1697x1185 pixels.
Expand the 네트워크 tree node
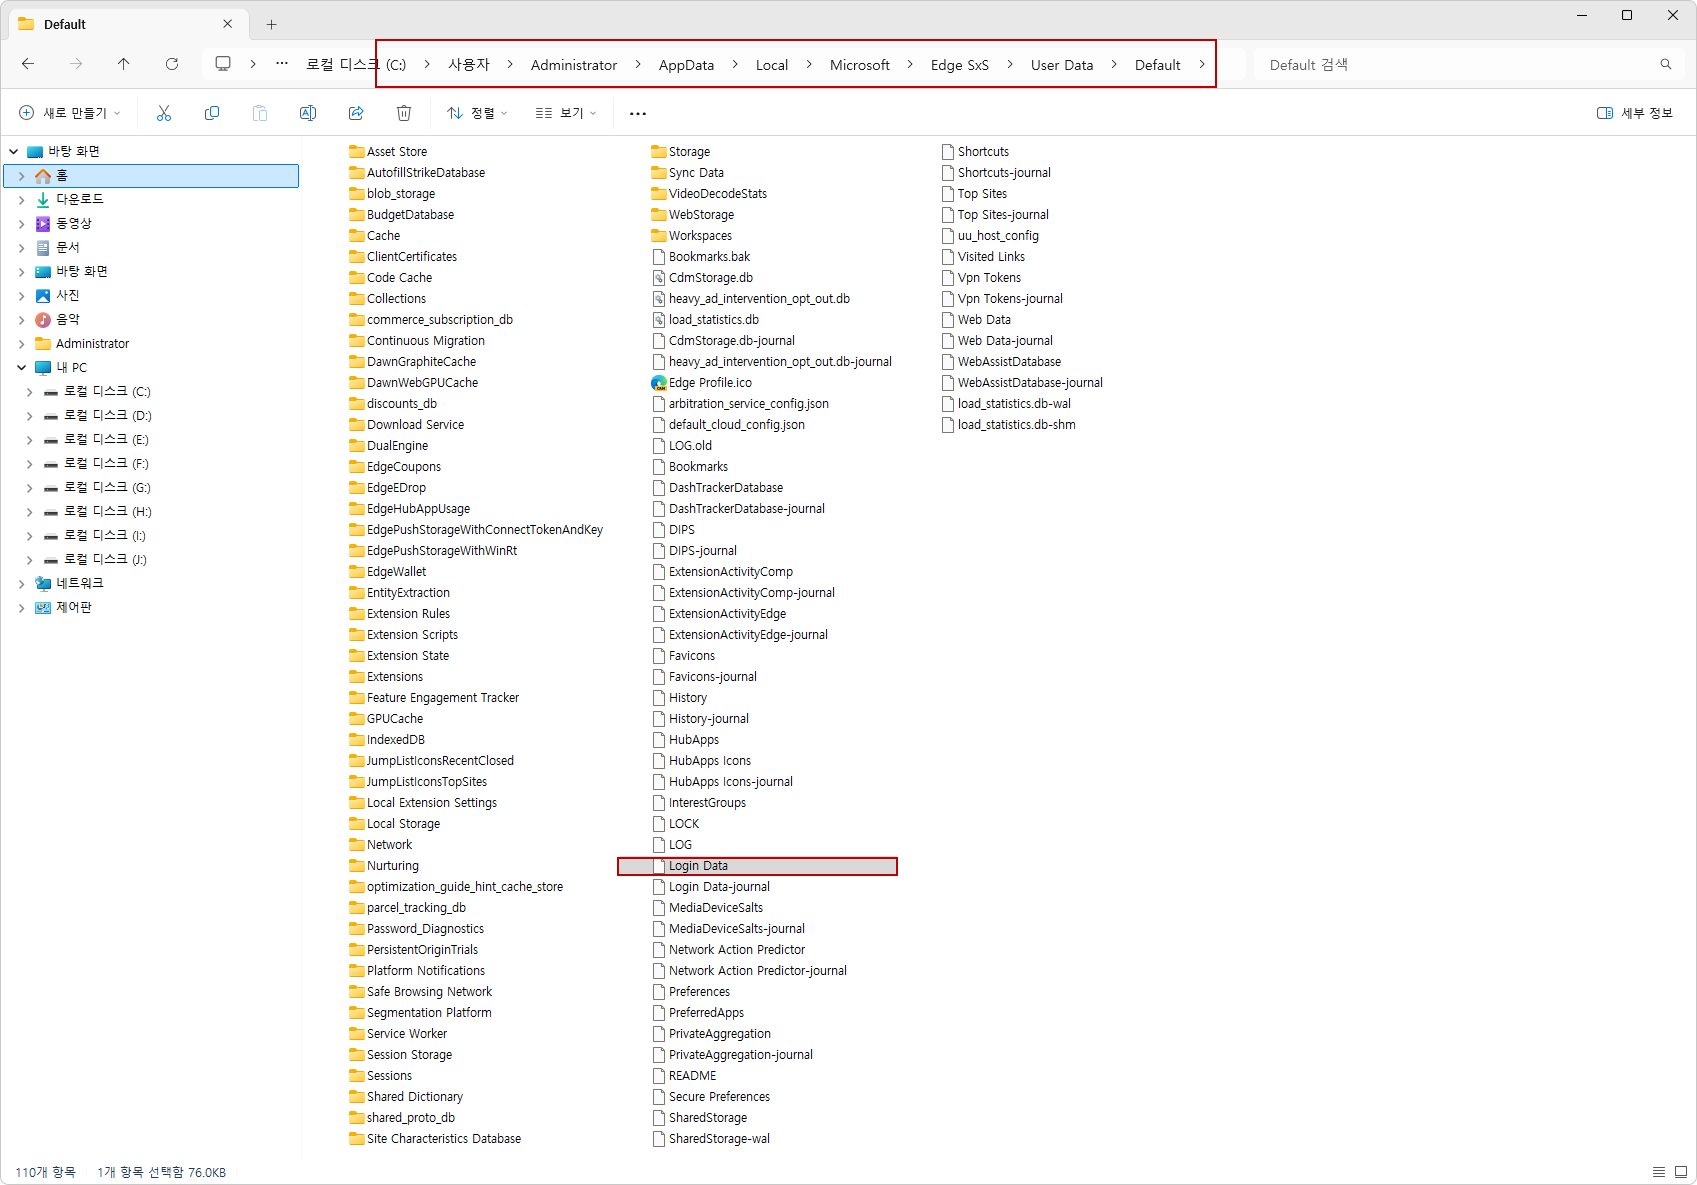coord(22,584)
